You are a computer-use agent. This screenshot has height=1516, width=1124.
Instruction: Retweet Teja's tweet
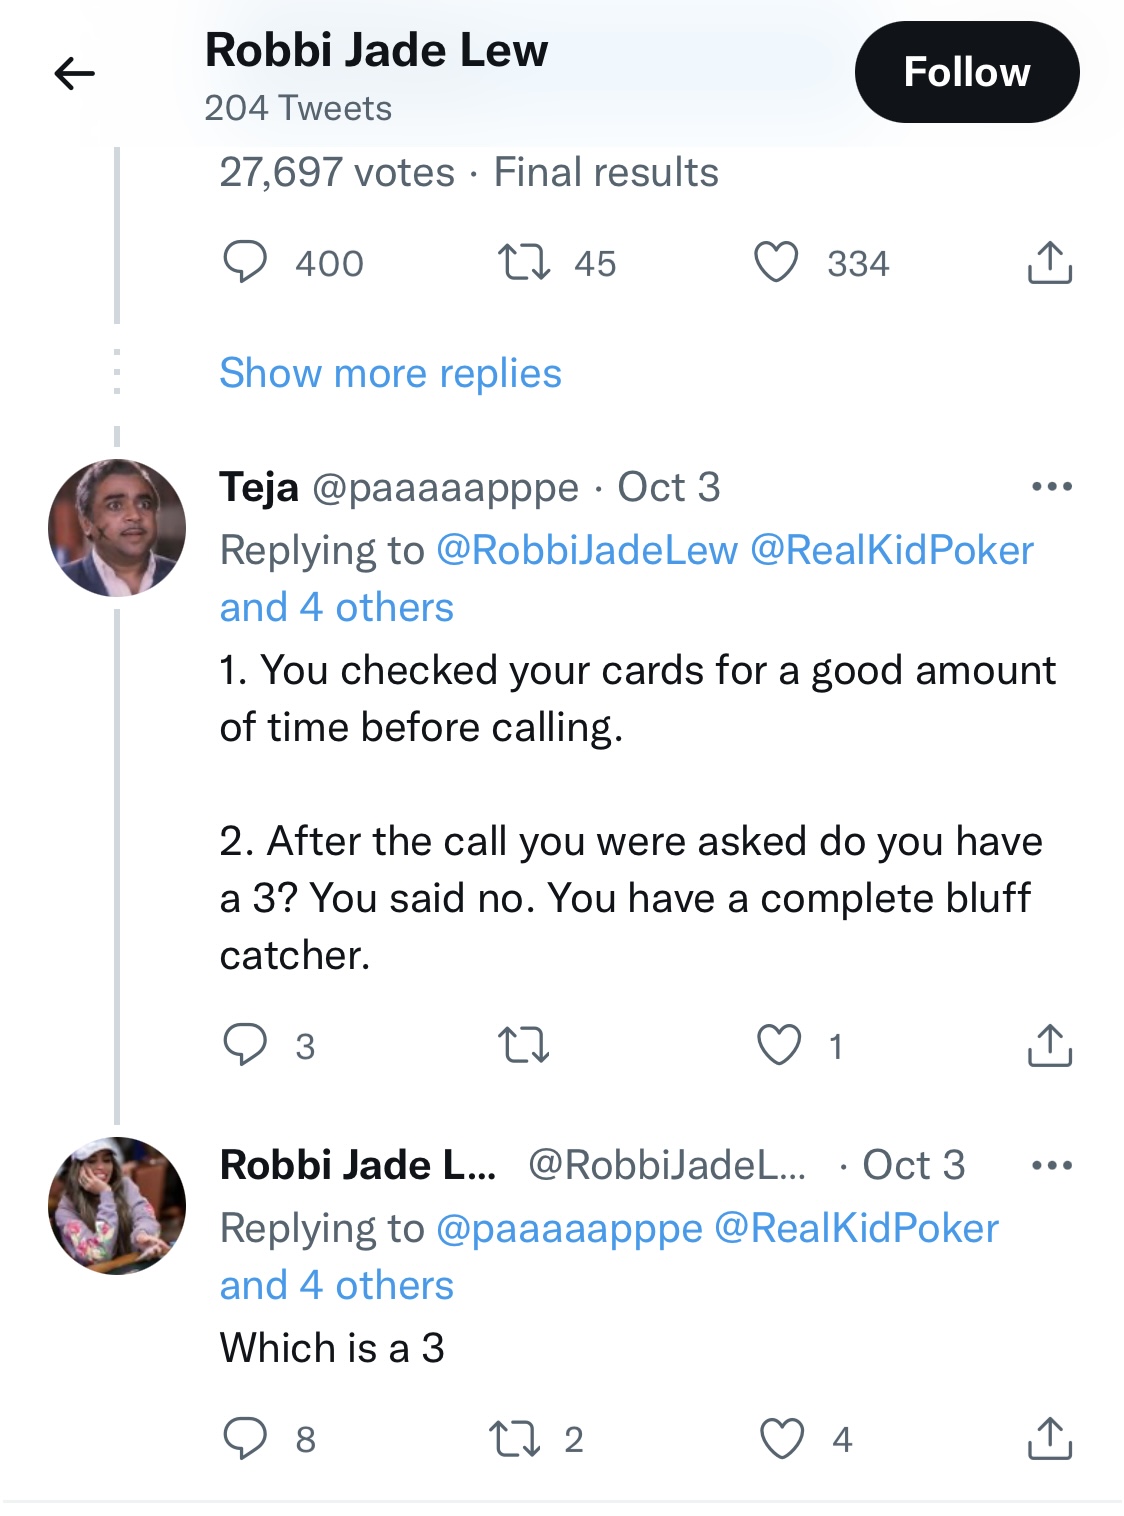524,1046
